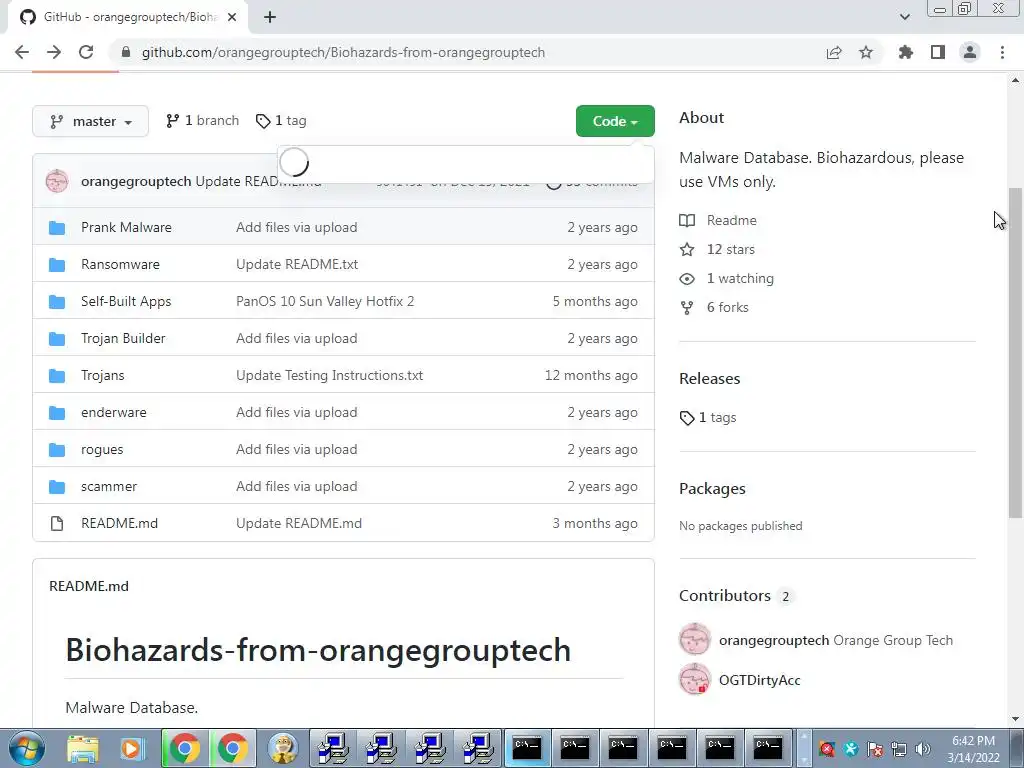
Task: View the 6 forks link
Action: point(728,308)
